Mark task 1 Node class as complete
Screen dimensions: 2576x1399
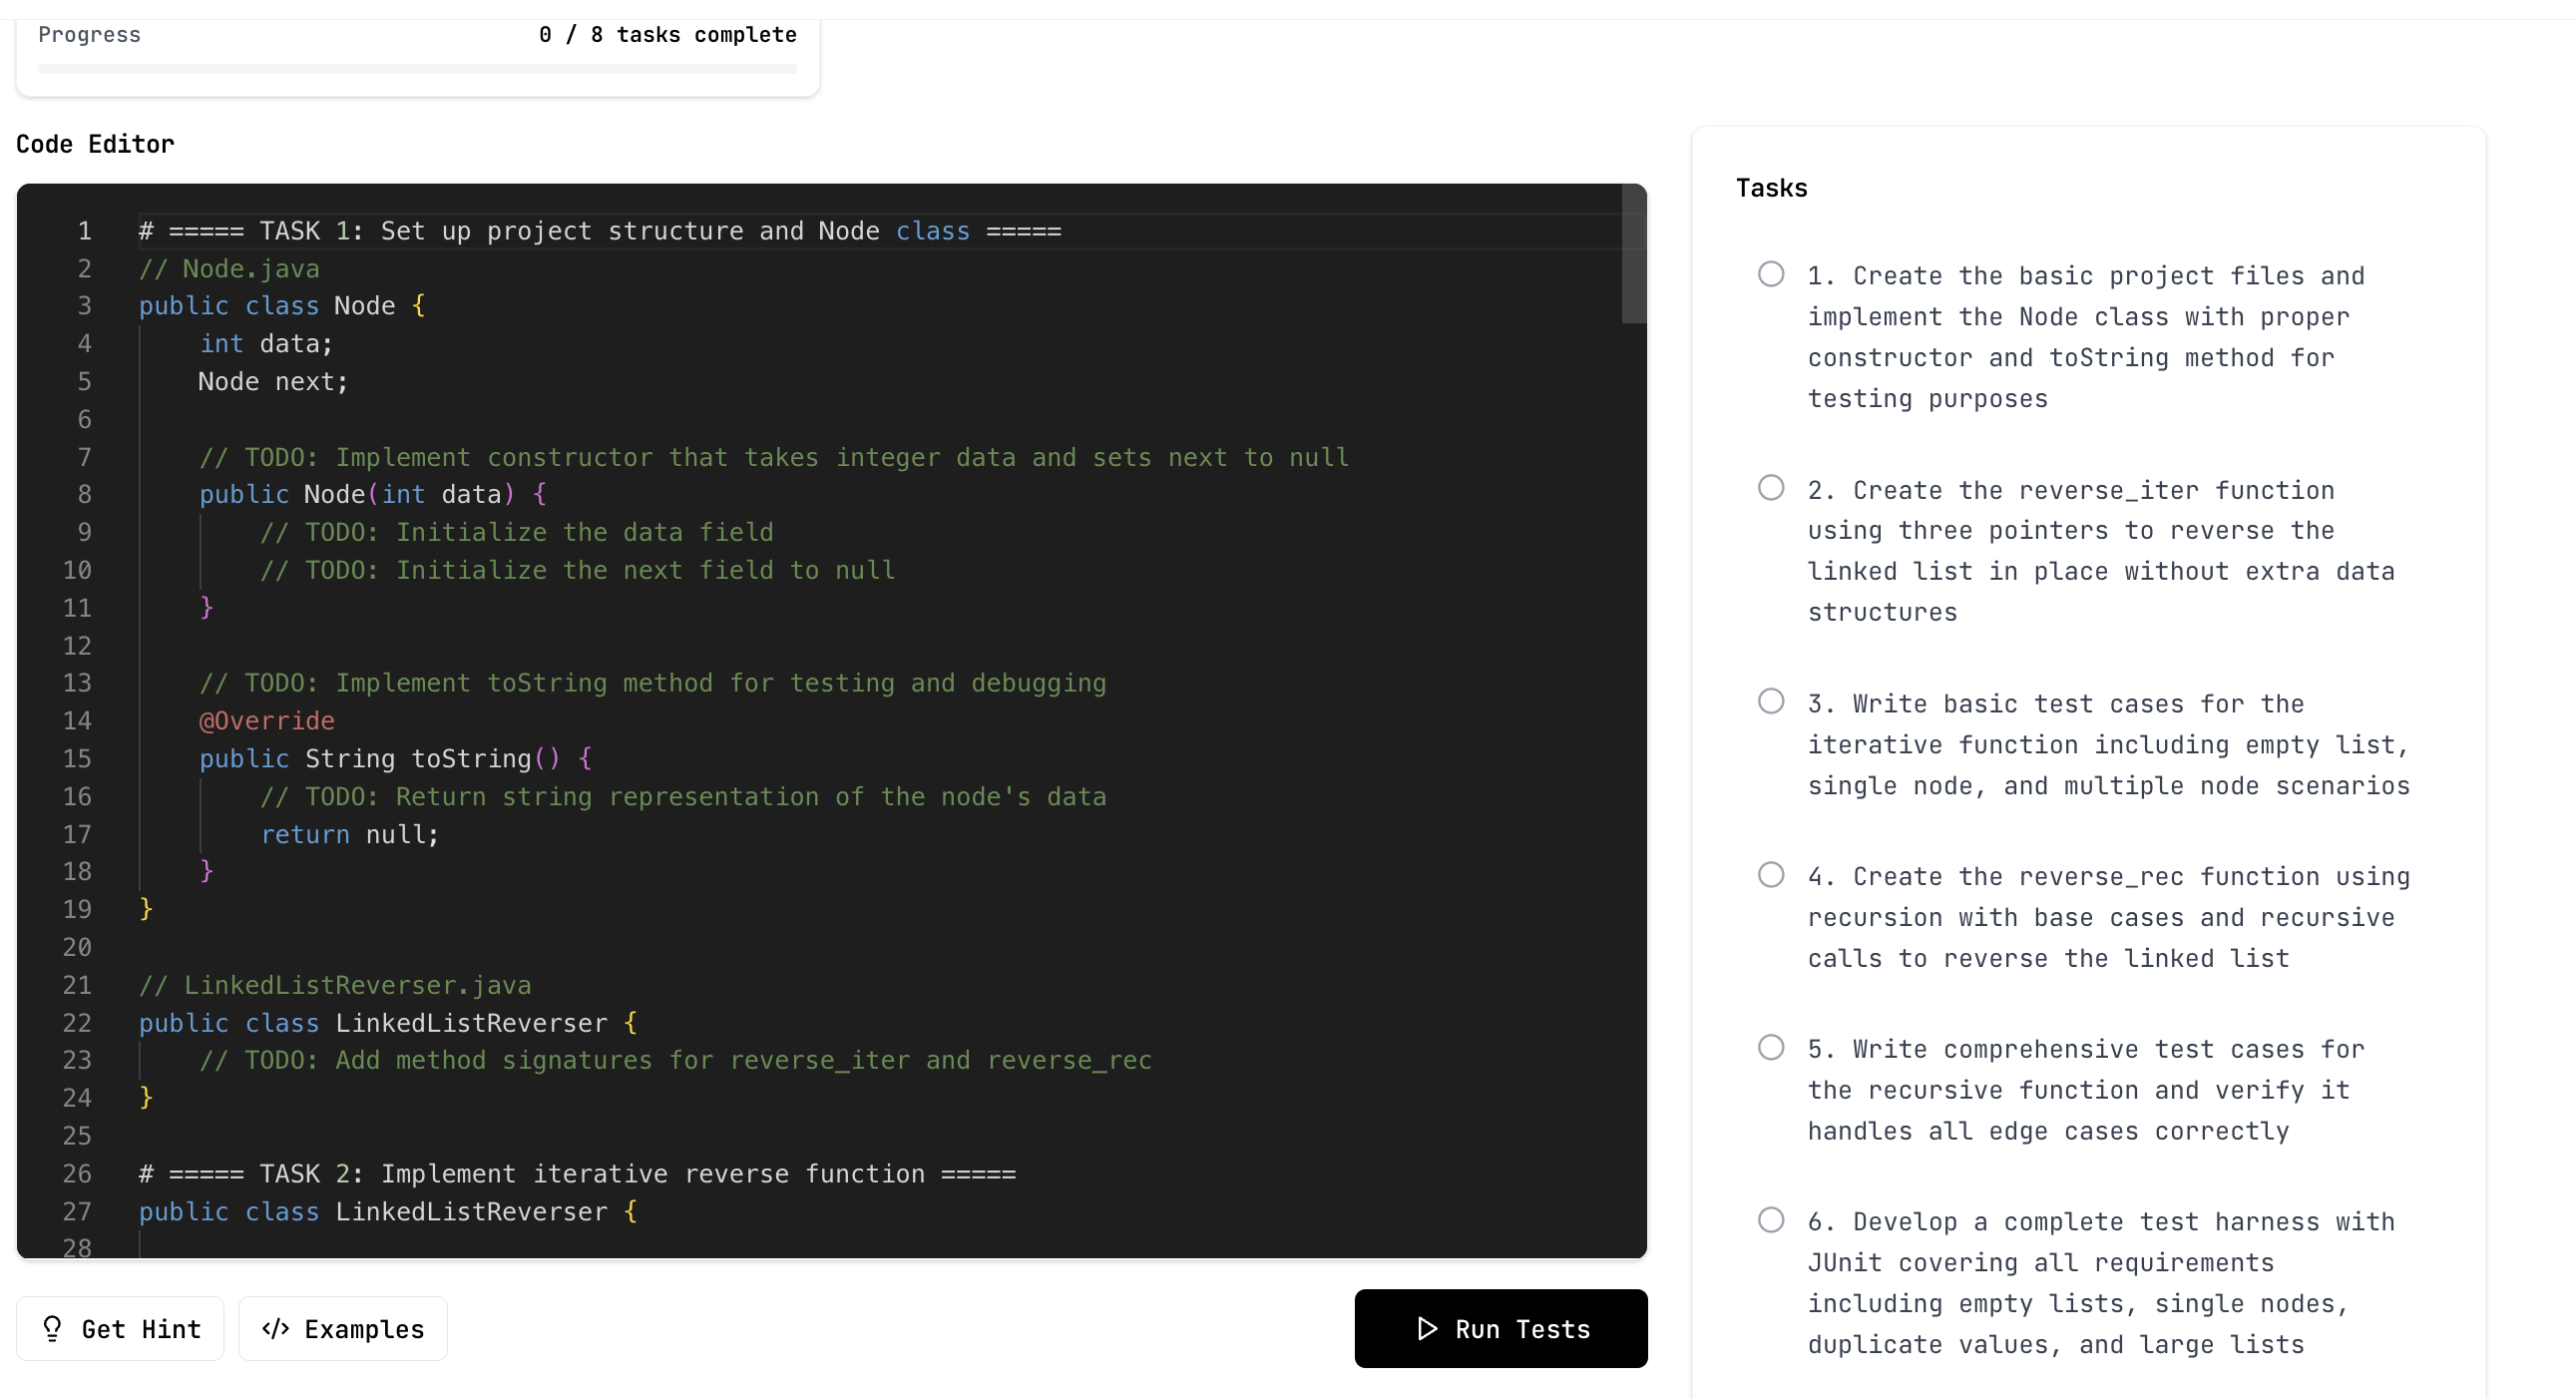pyautogui.click(x=1770, y=274)
